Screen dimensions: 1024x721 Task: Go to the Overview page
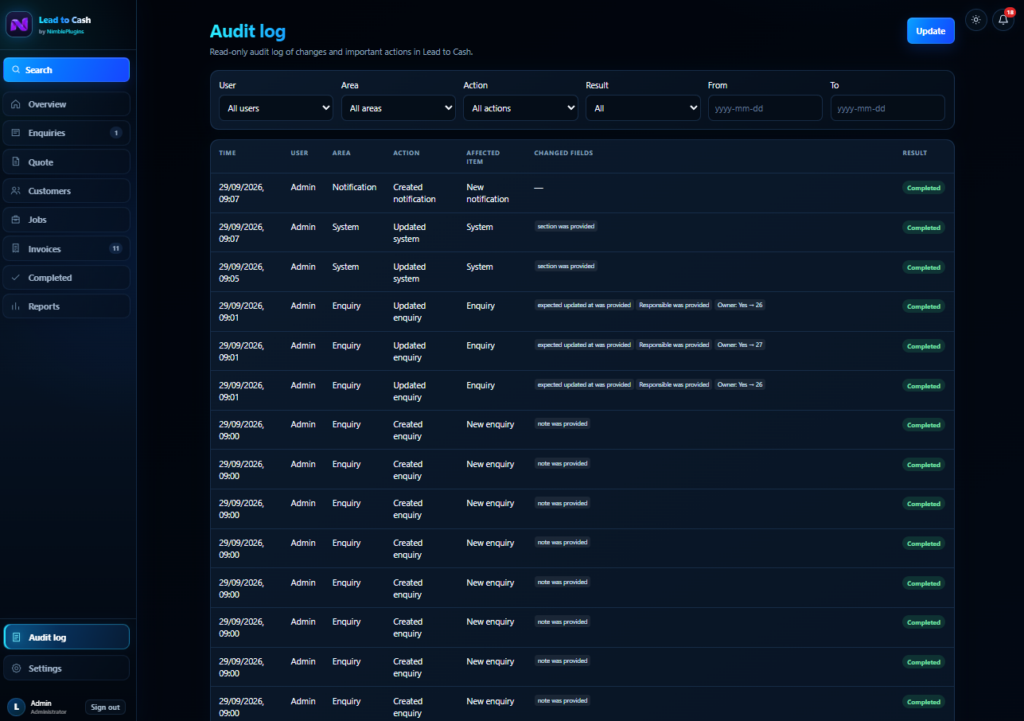pyautogui.click(x=67, y=104)
